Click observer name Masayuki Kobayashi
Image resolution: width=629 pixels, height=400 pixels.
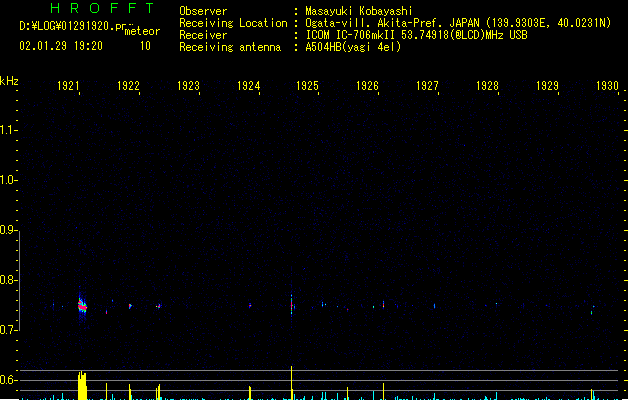tap(359, 11)
